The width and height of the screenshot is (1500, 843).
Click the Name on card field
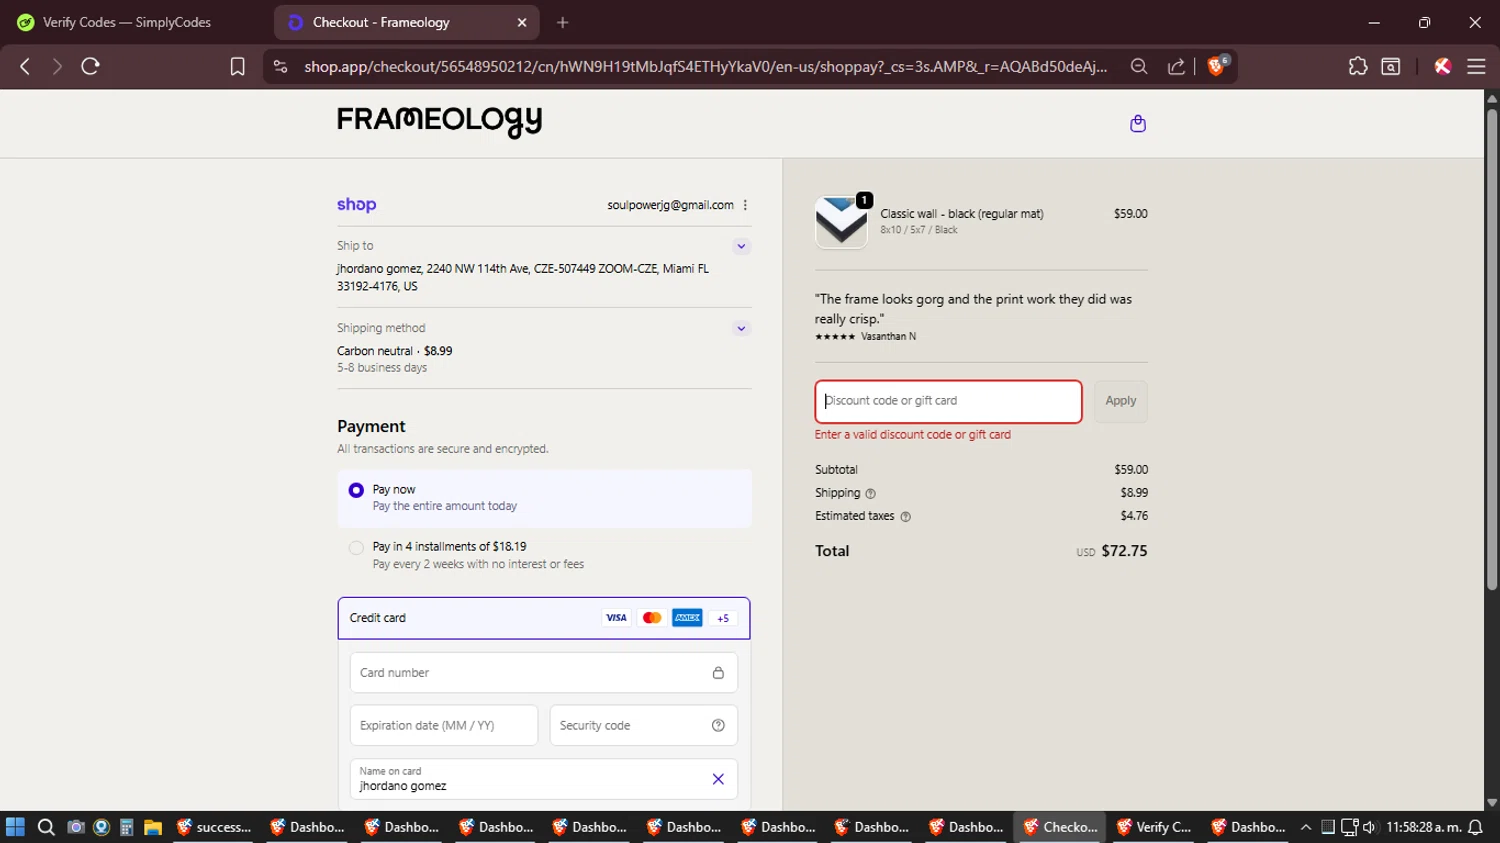544,779
